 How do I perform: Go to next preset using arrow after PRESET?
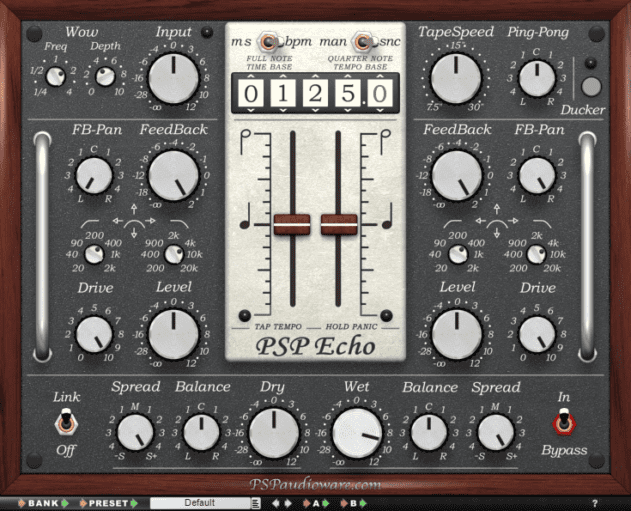[134, 503]
